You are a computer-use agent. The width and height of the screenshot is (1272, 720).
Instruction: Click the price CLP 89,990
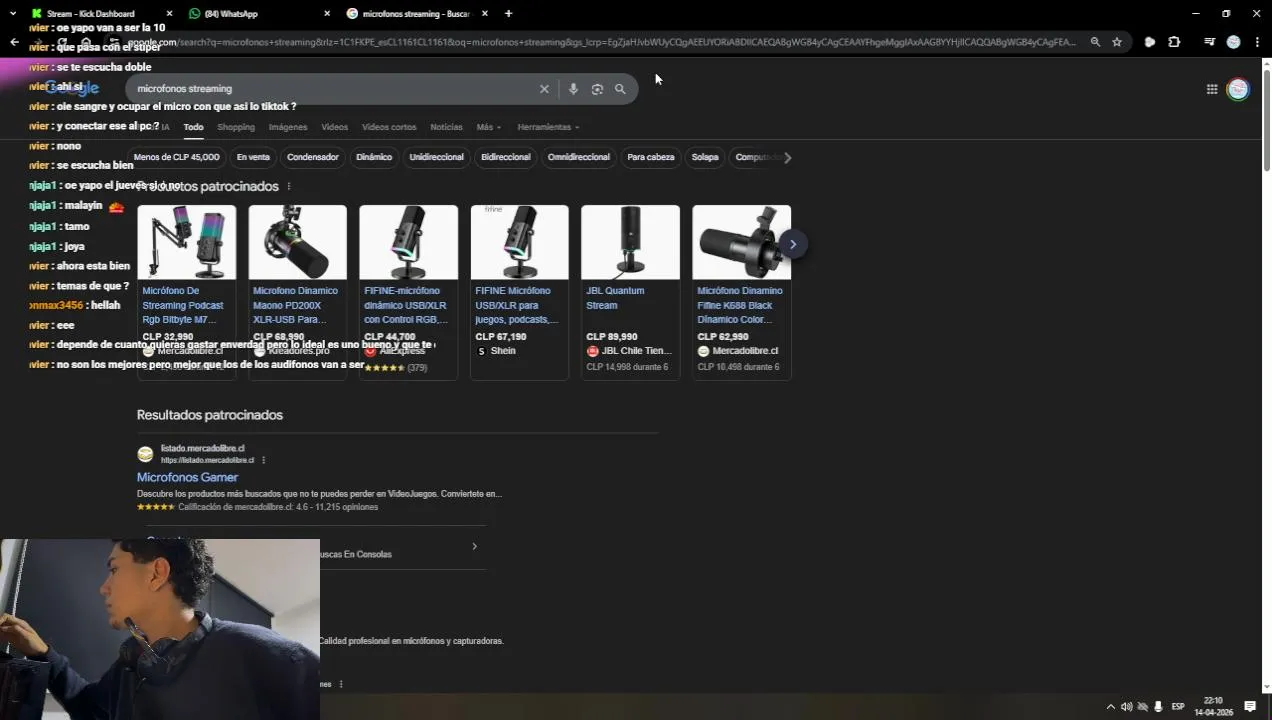[x=611, y=337]
